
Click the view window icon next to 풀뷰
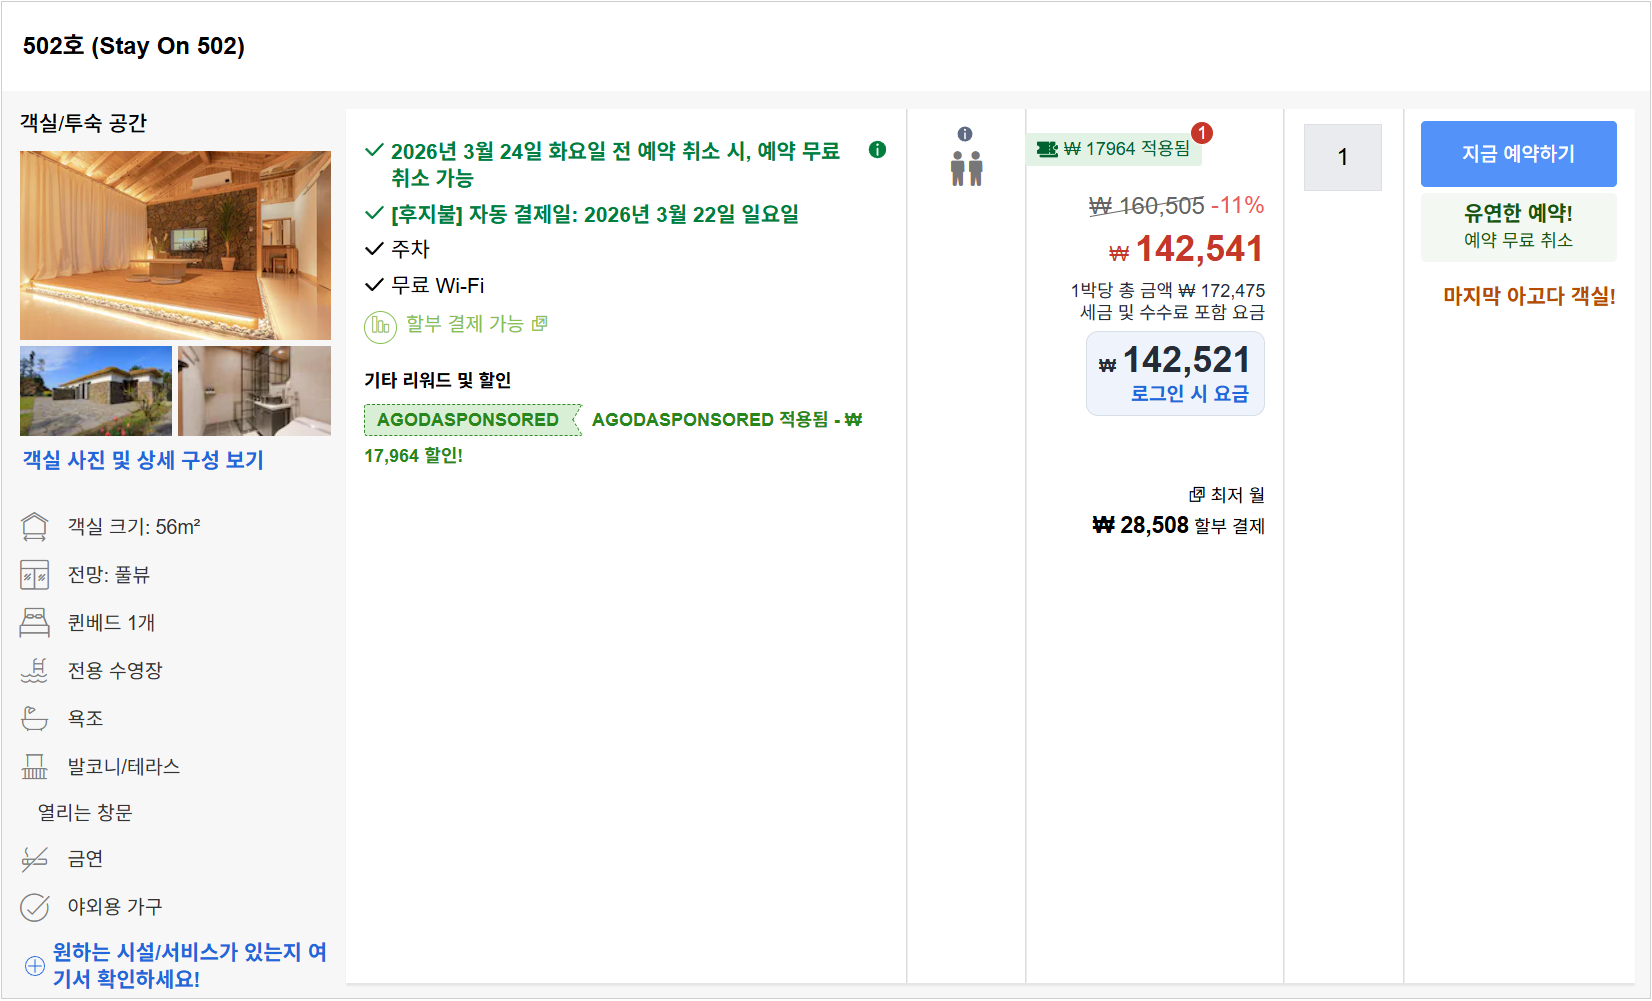[x=35, y=575]
